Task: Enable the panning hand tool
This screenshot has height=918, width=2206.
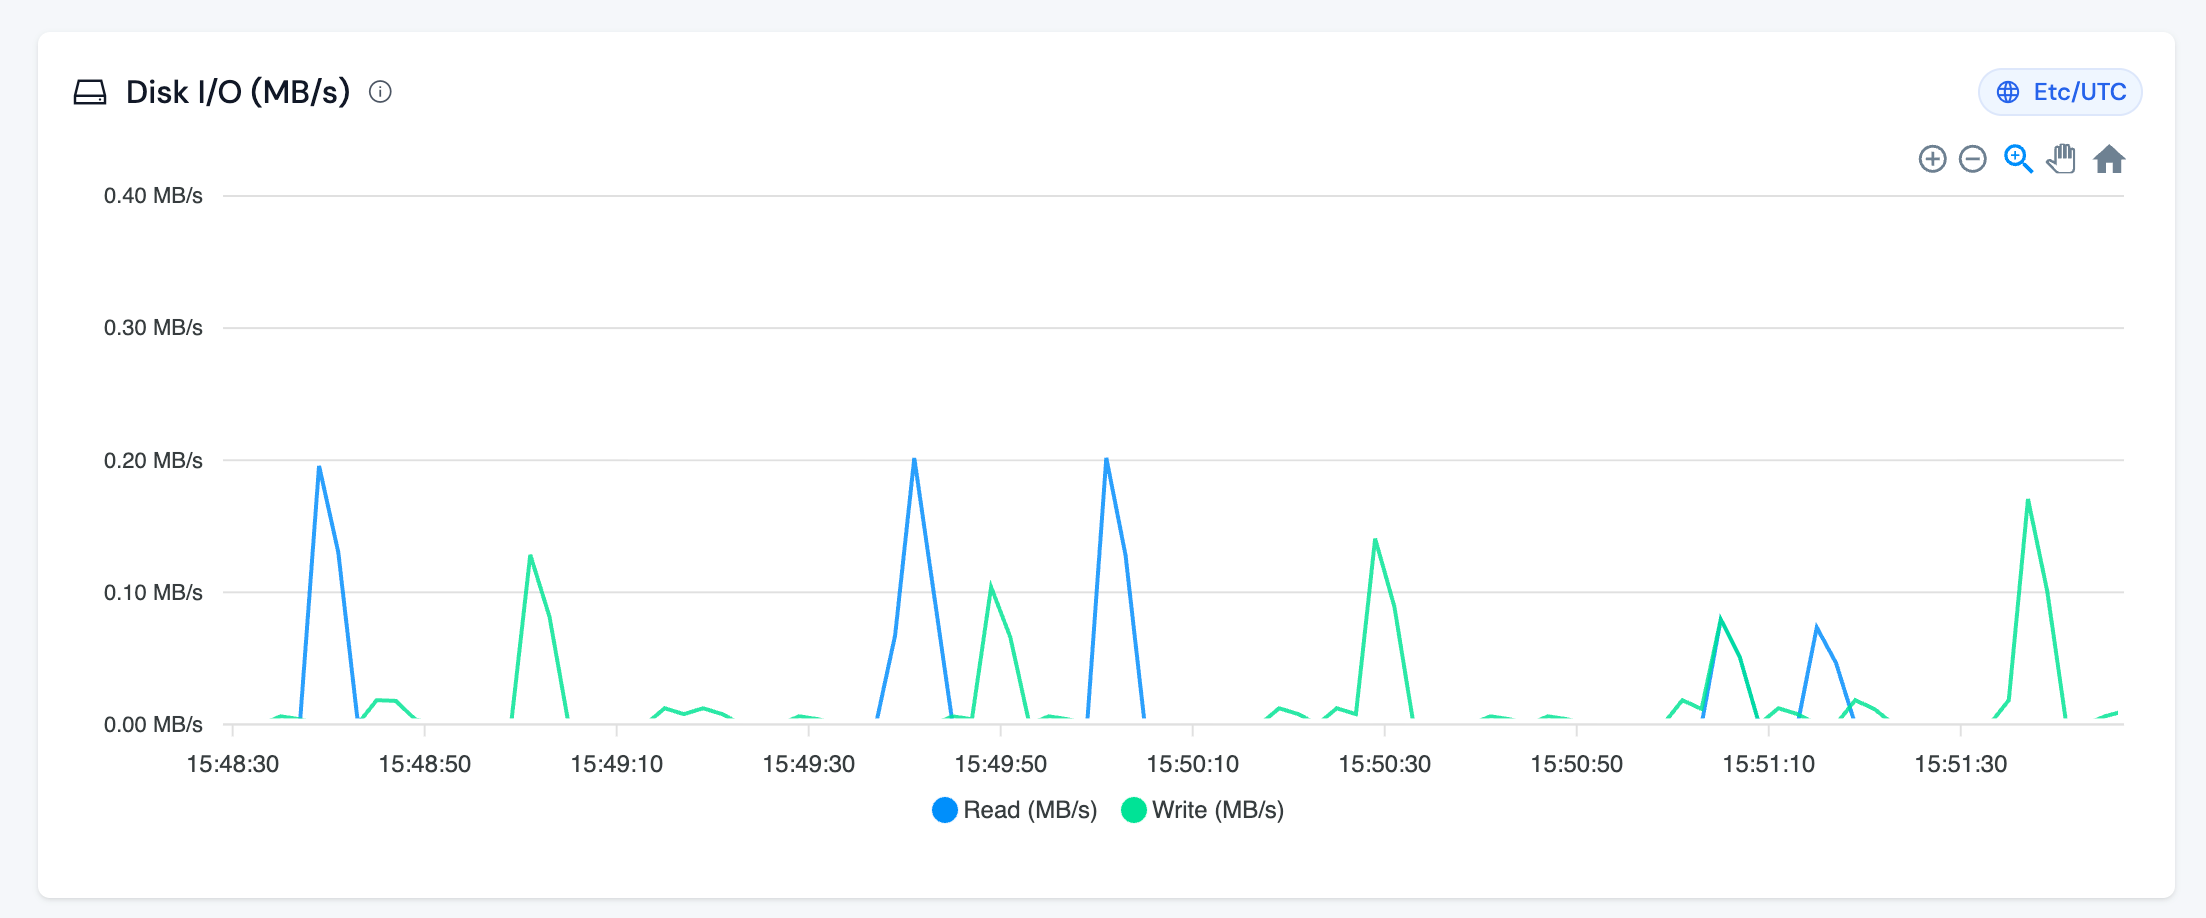Action: (x=2061, y=159)
